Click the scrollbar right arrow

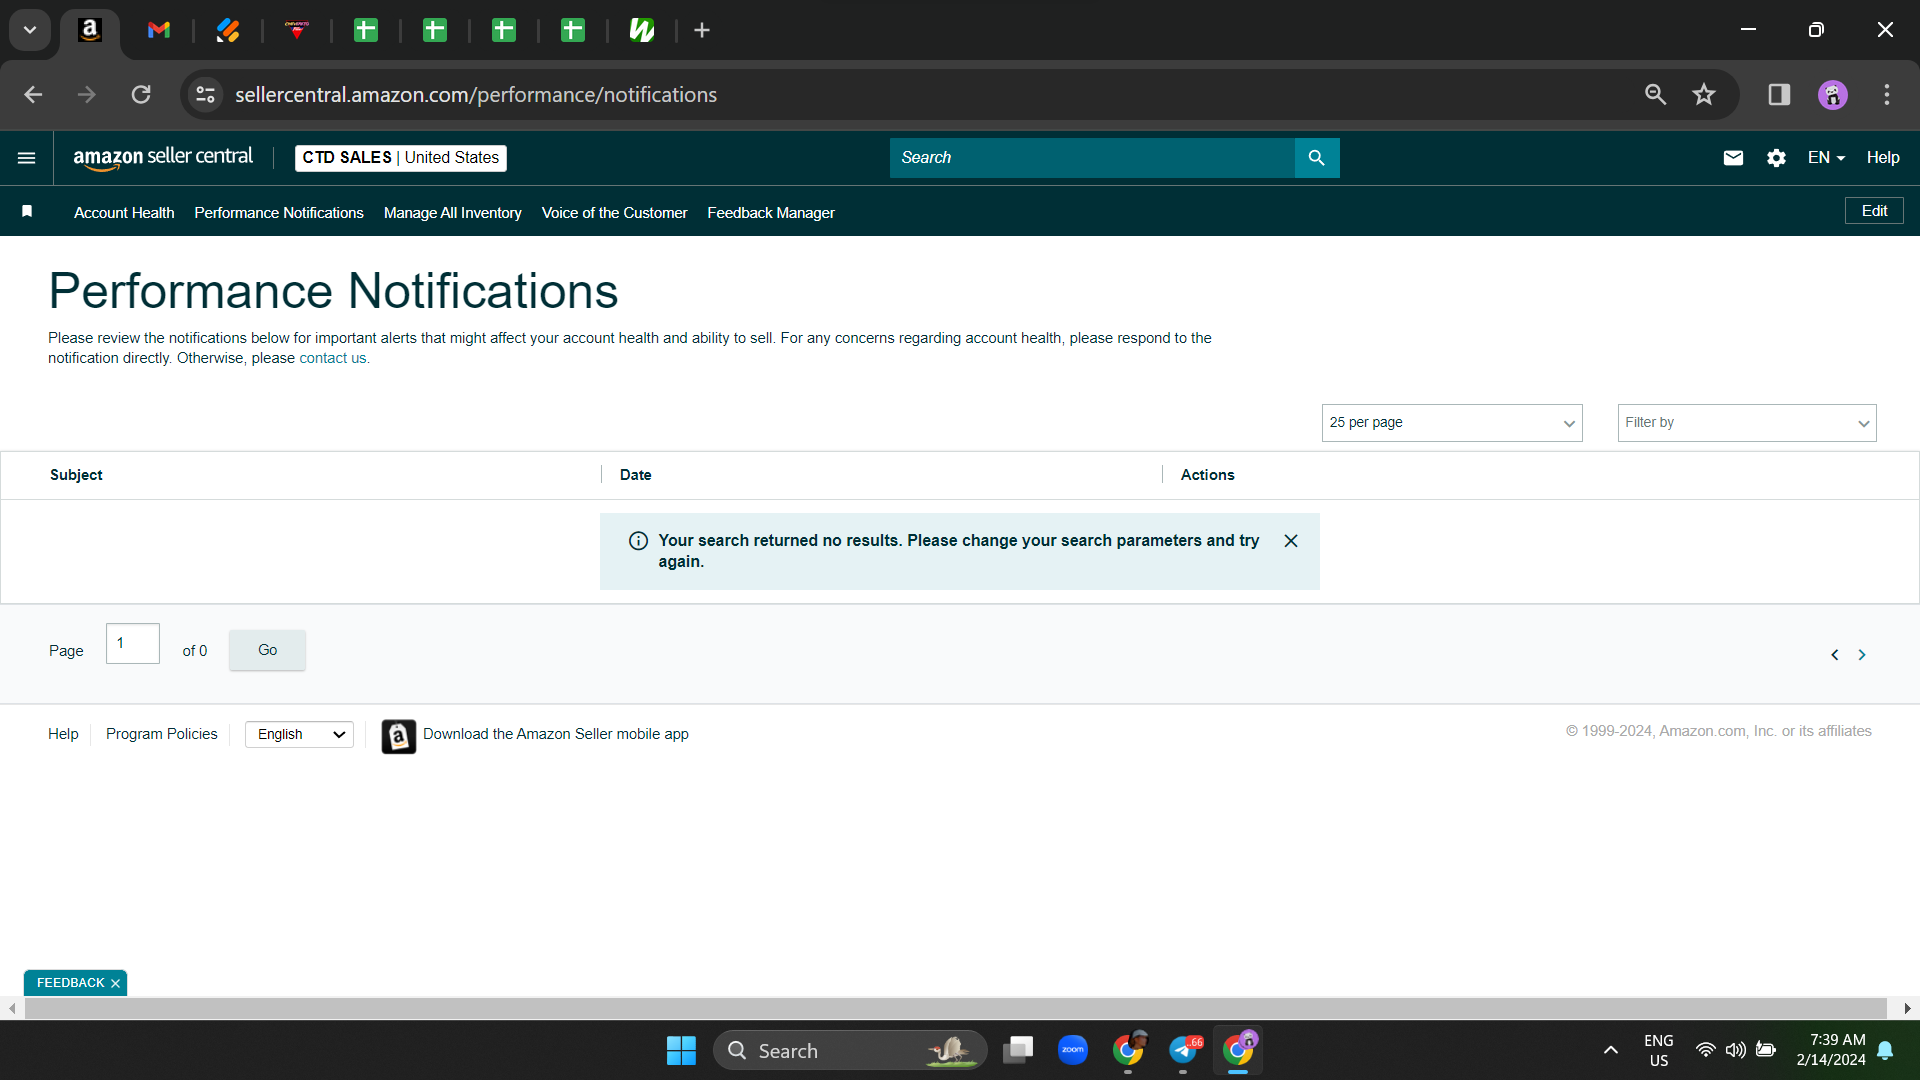1907,1009
